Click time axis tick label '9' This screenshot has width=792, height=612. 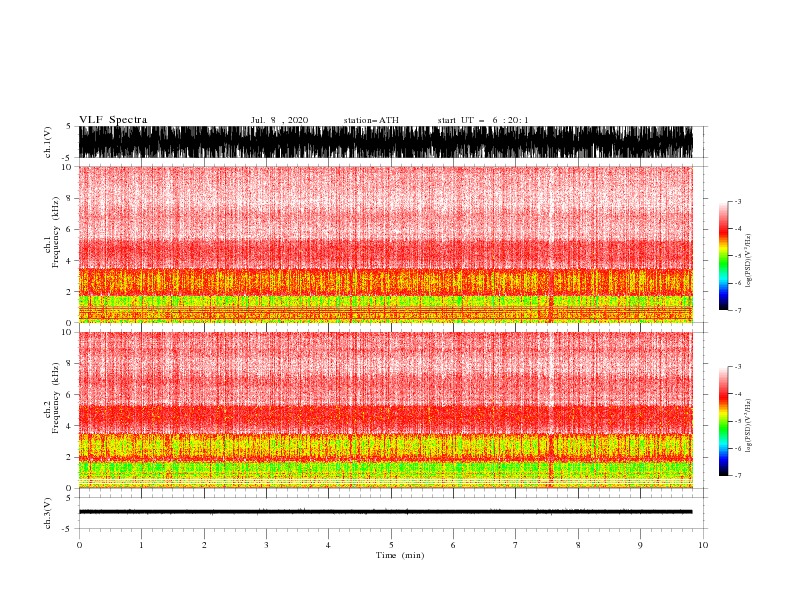pos(640,545)
